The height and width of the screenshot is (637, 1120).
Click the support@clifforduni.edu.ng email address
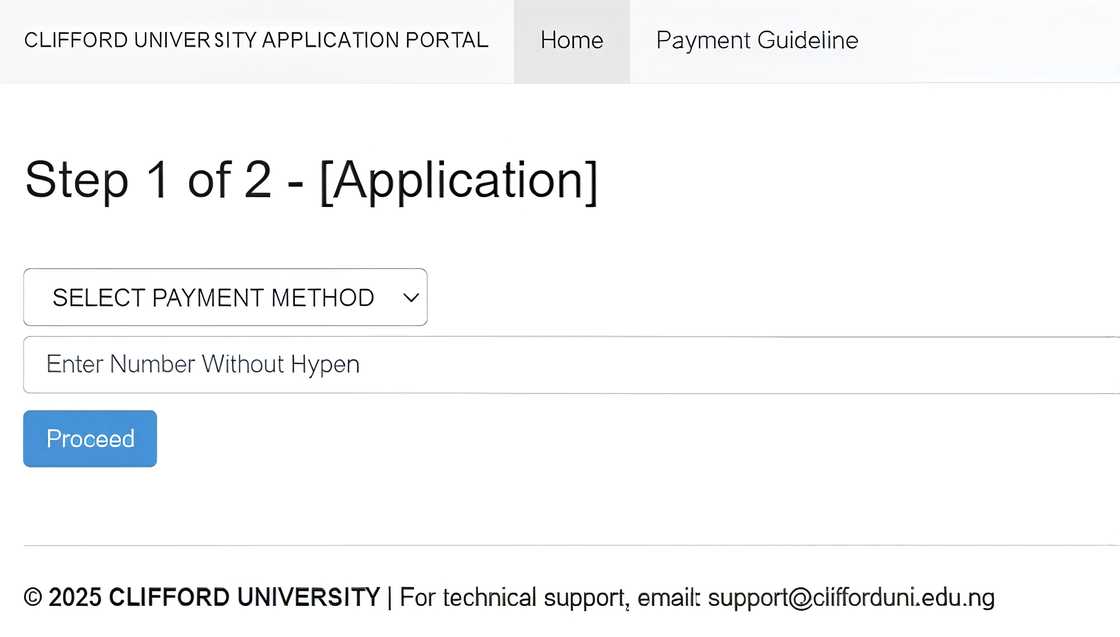(x=851, y=598)
